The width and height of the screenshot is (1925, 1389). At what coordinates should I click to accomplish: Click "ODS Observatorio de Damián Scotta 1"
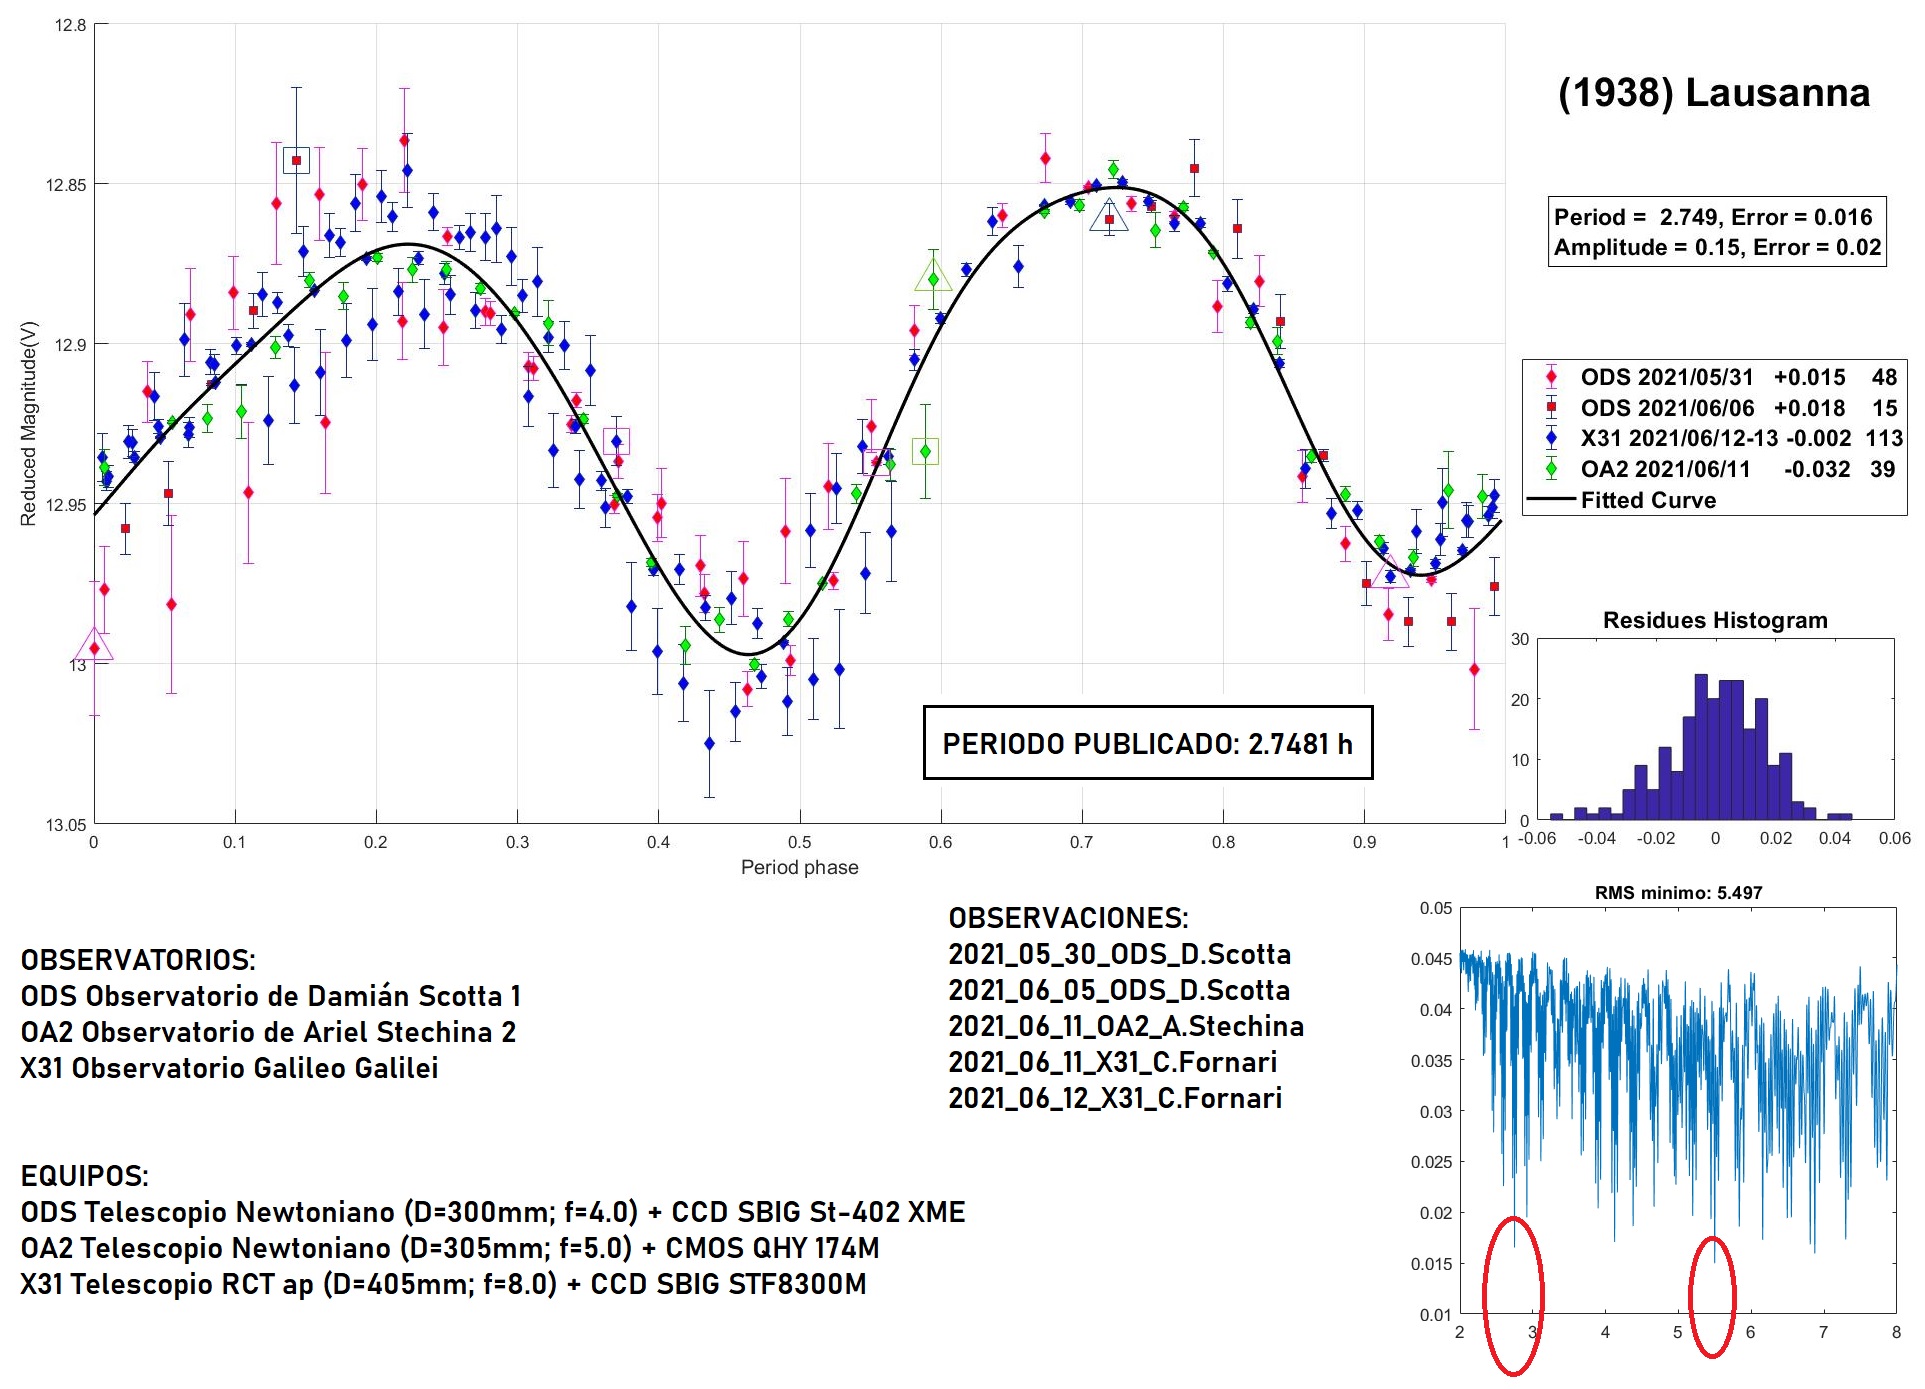point(270,996)
